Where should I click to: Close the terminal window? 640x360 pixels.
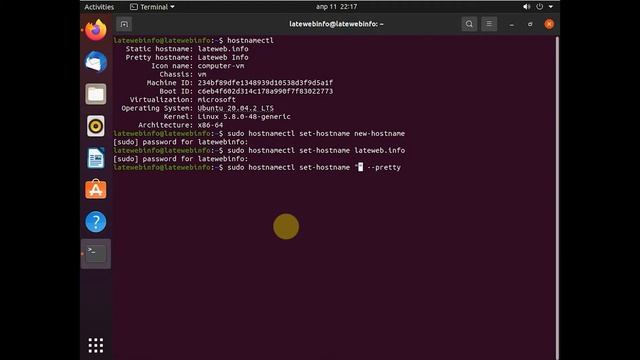click(549, 24)
